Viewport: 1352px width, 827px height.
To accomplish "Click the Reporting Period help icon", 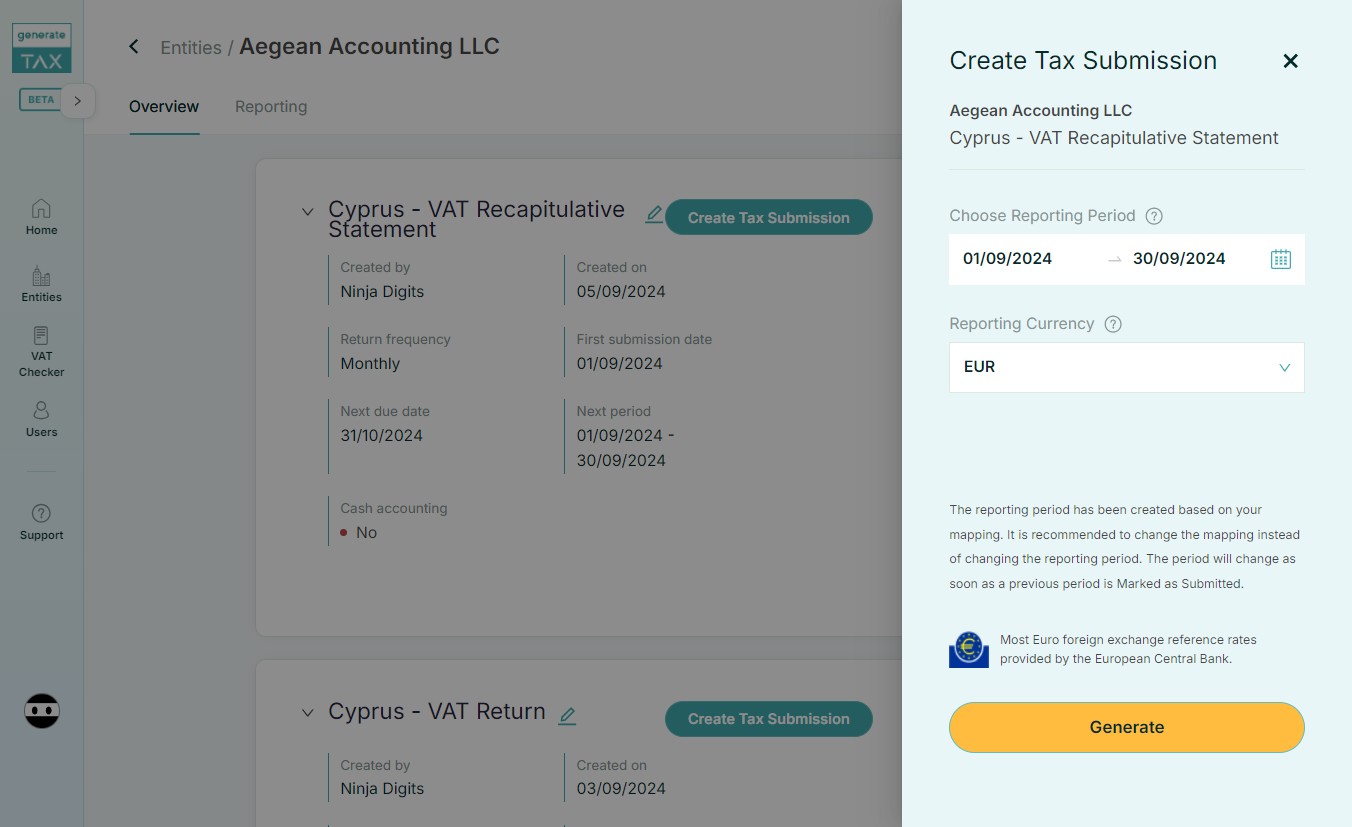I will pos(1154,216).
